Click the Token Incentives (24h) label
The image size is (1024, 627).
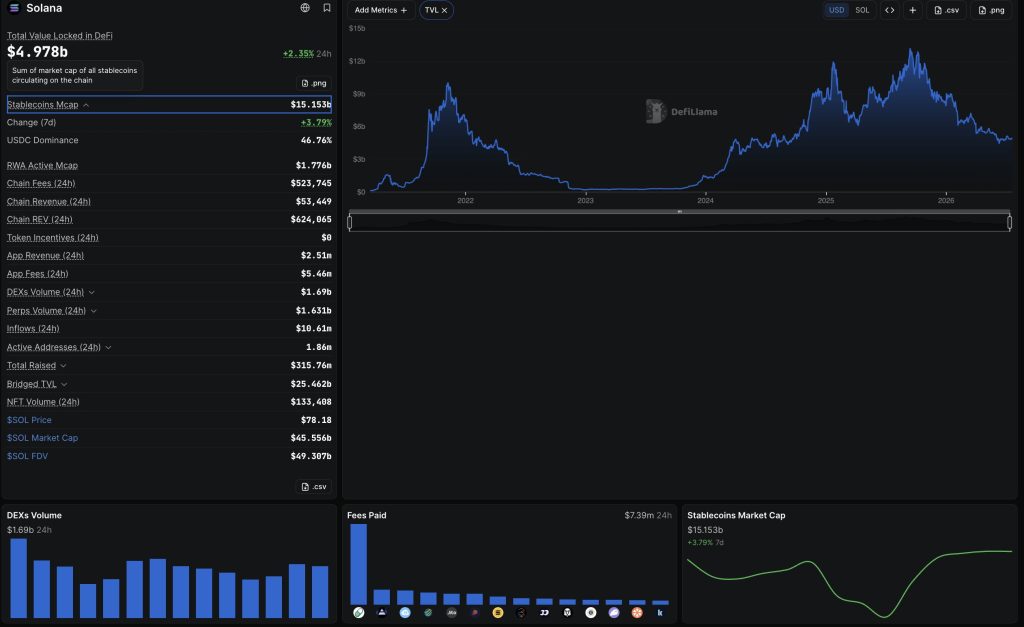point(53,238)
